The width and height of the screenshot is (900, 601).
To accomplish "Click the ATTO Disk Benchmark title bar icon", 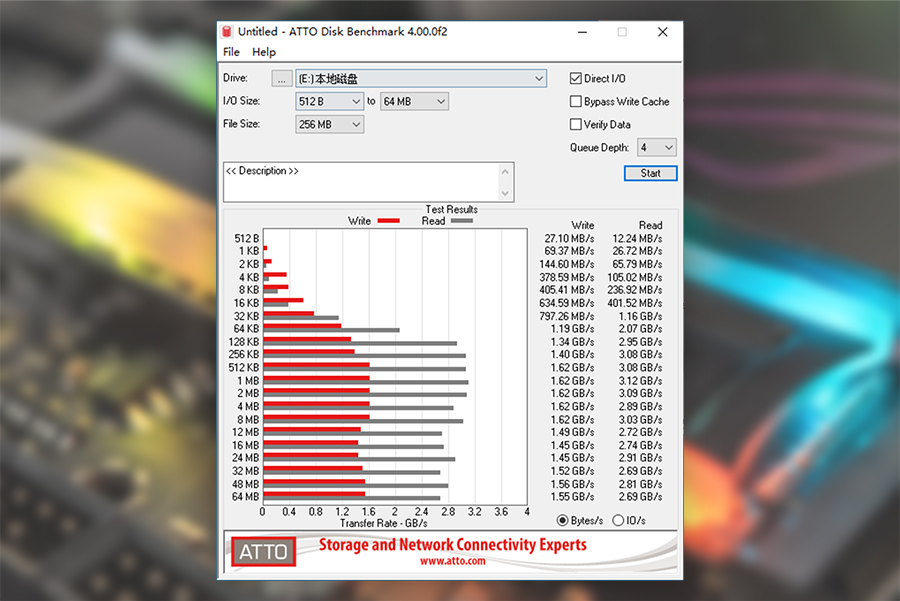I will click(x=227, y=32).
